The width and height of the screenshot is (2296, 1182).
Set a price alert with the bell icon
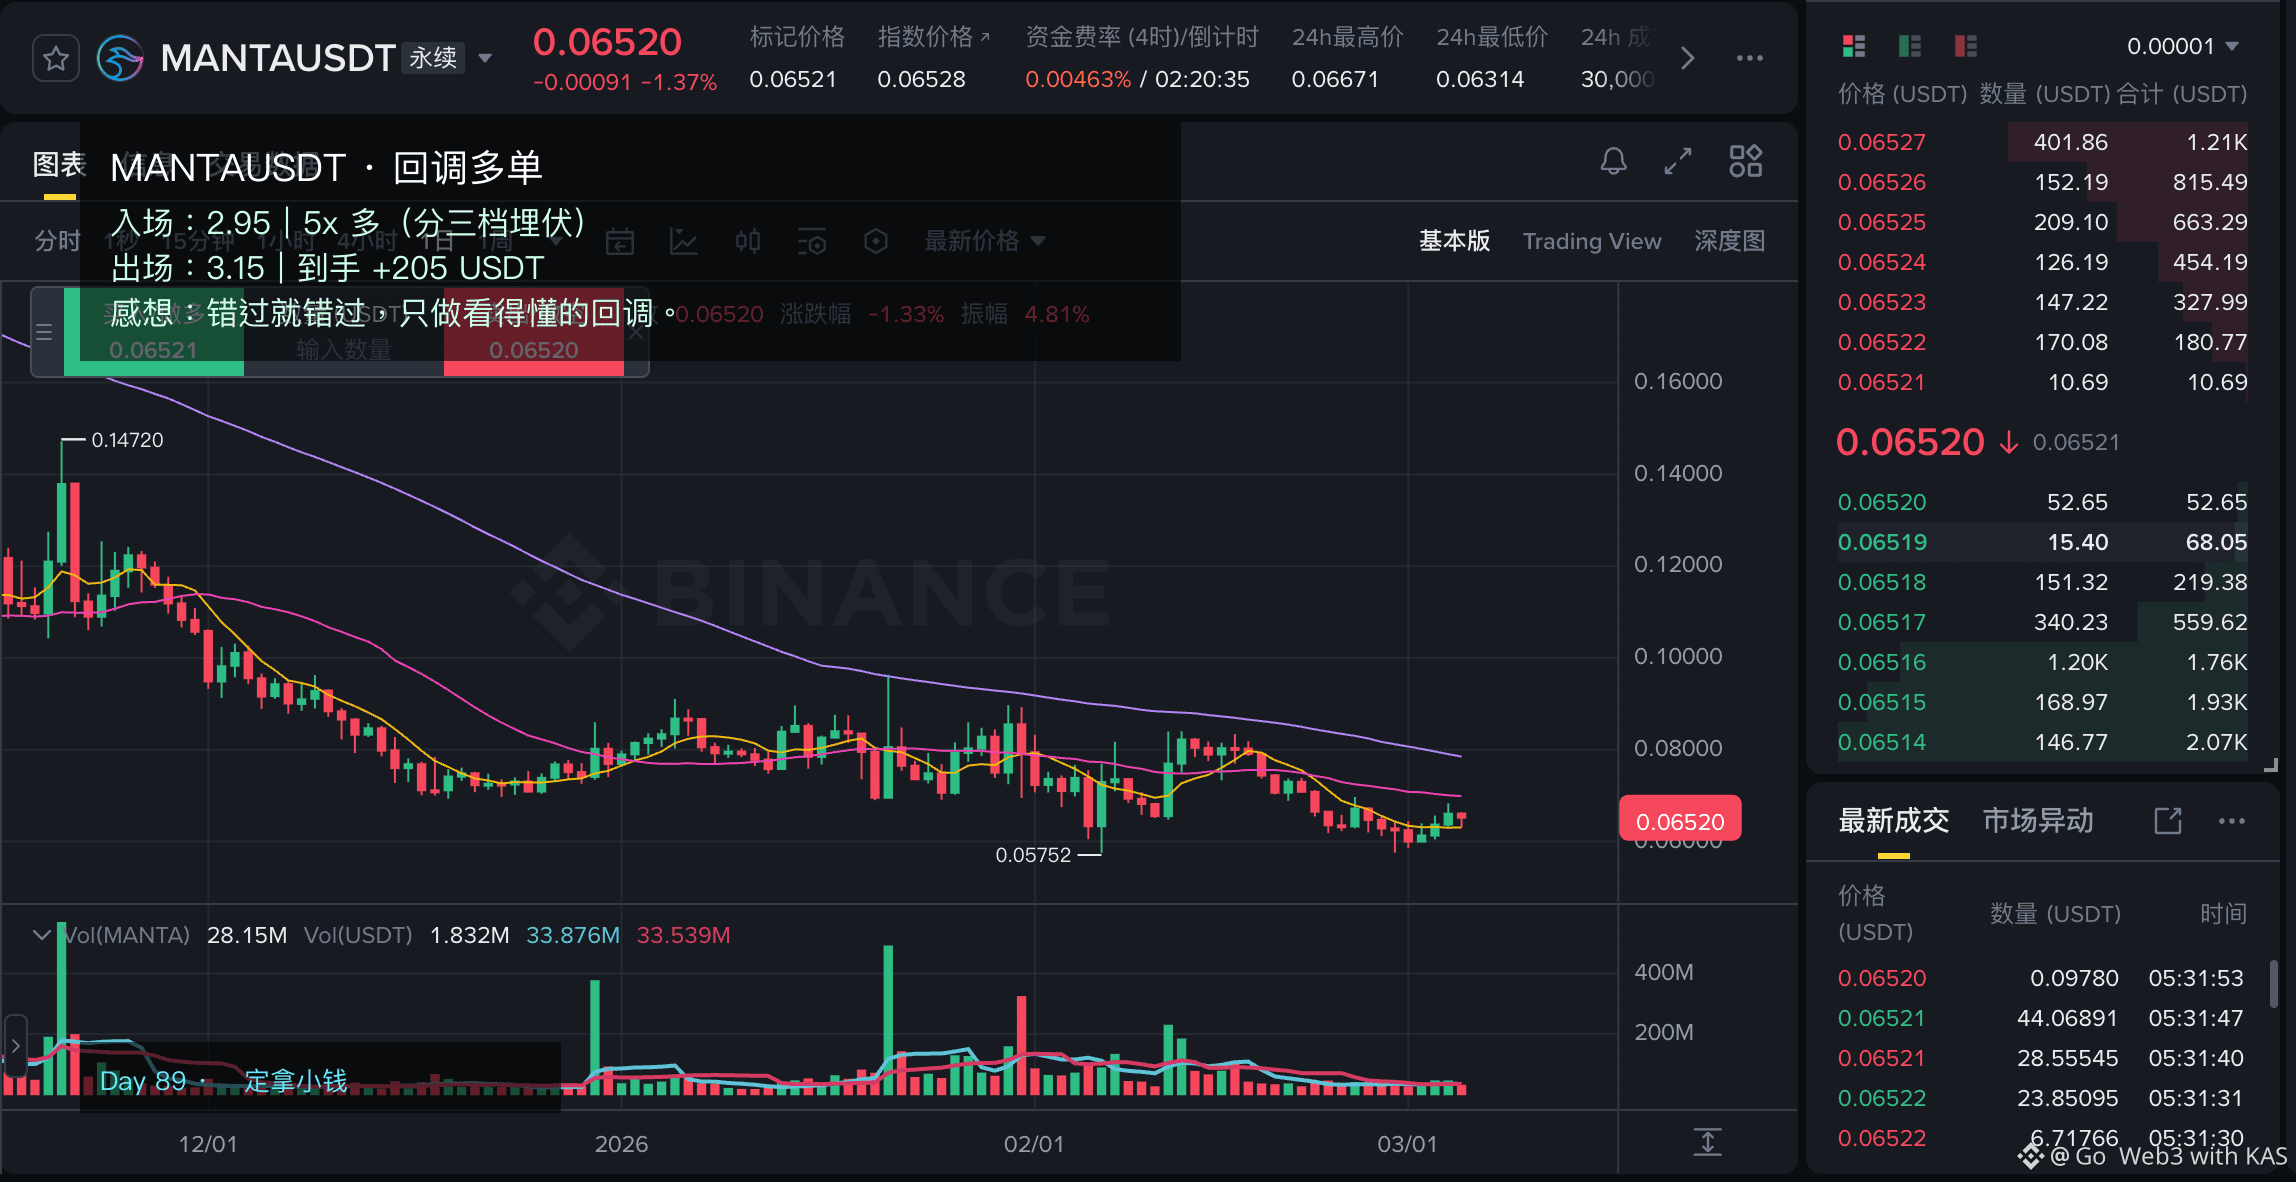point(1613,161)
